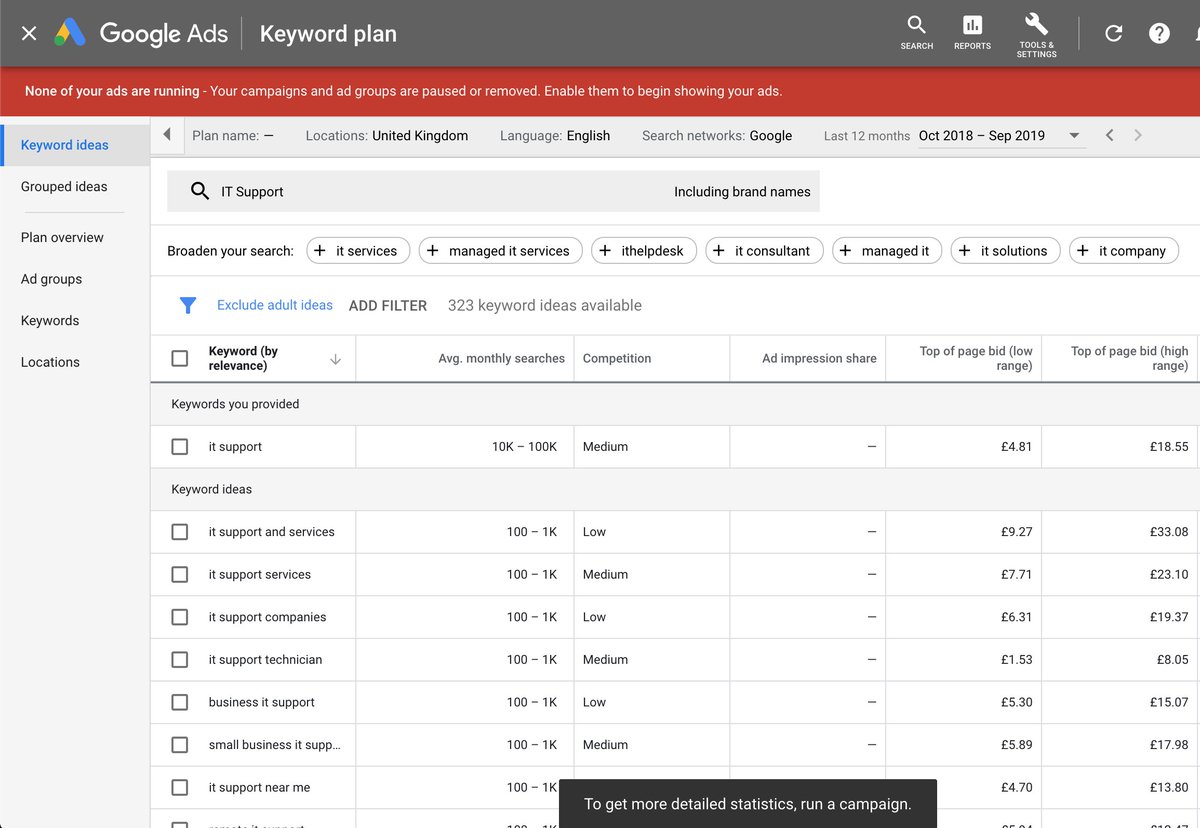Open the Reports icon in the header

[x=972, y=32]
